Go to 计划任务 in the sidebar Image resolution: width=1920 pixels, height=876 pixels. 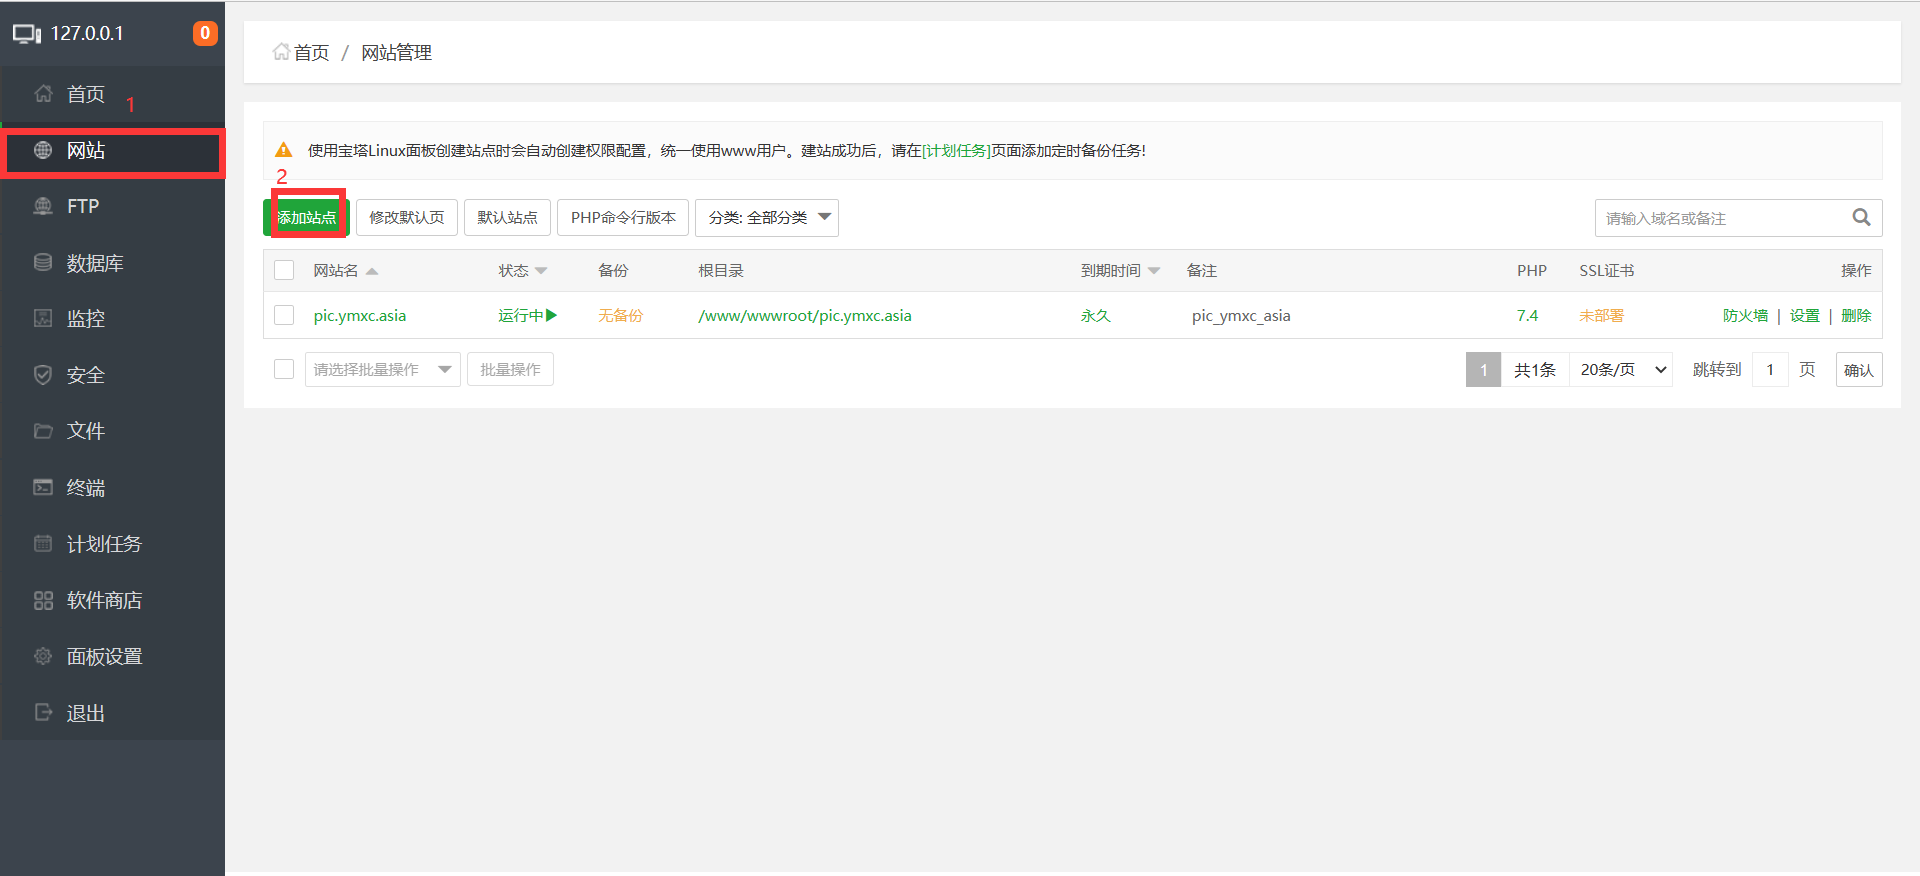click(104, 544)
